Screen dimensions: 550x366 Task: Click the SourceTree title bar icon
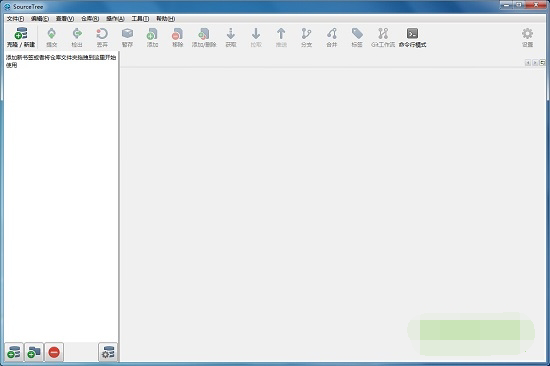[x=7, y=7]
